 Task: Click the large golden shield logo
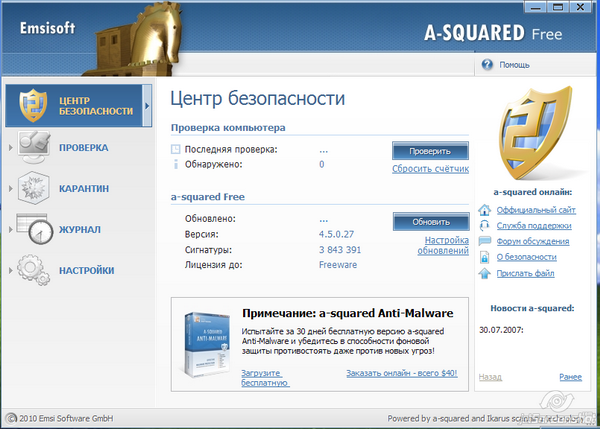[x=536, y=133]
